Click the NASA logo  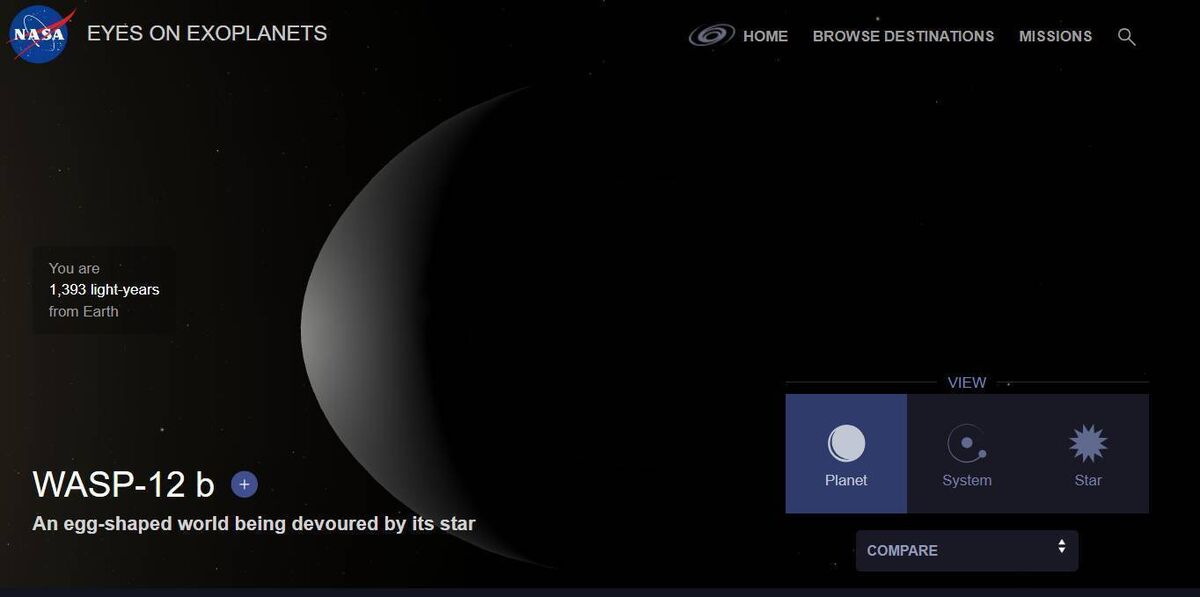(39, 35)
